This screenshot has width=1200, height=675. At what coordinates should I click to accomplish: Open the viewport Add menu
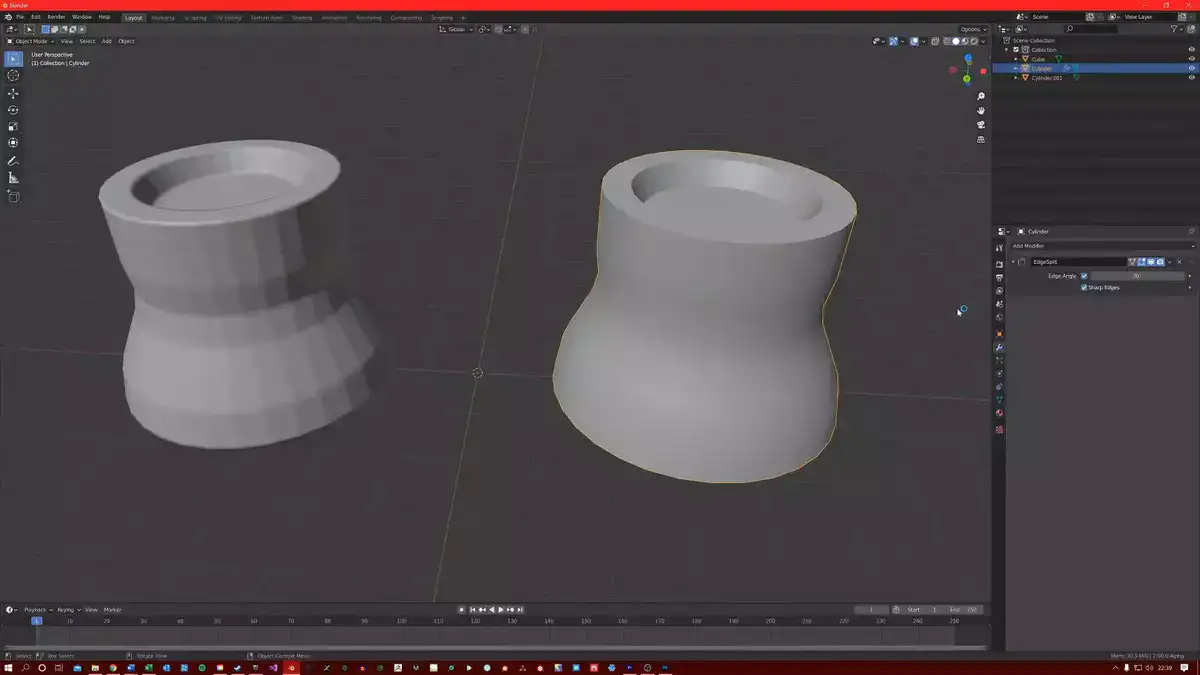coord(106,41)
